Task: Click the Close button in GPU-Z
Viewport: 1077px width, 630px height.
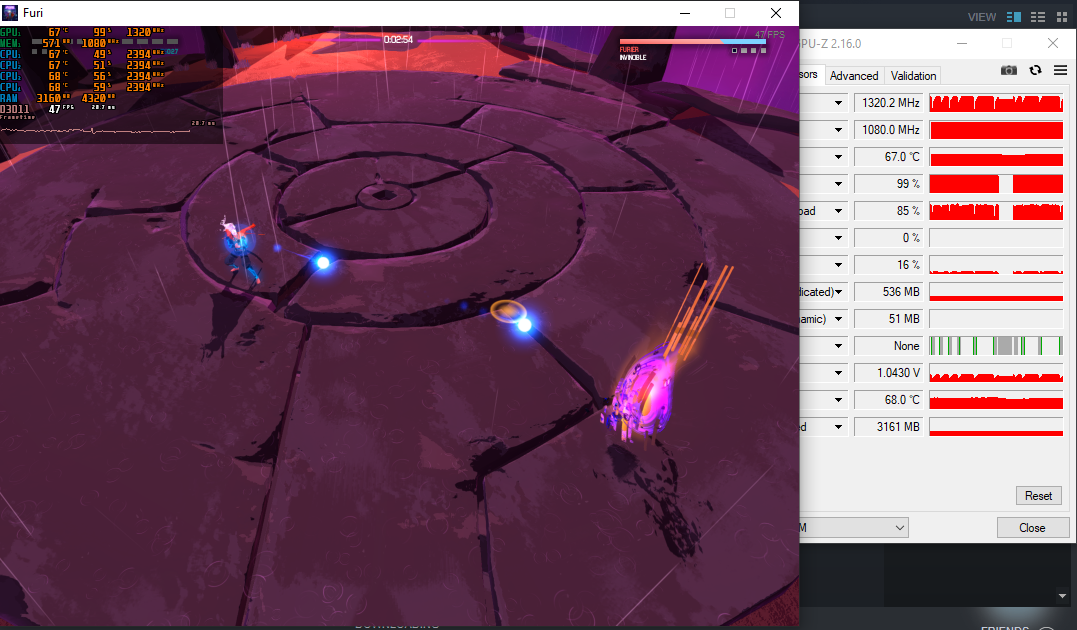Action: click(x=1032, y=528)
